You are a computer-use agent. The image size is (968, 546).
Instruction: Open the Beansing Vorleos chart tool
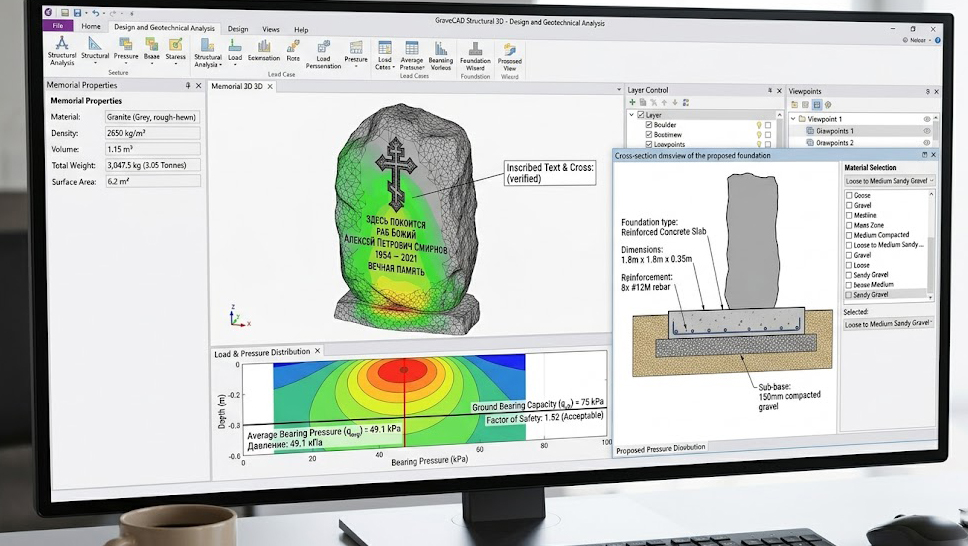click(441, 56)
